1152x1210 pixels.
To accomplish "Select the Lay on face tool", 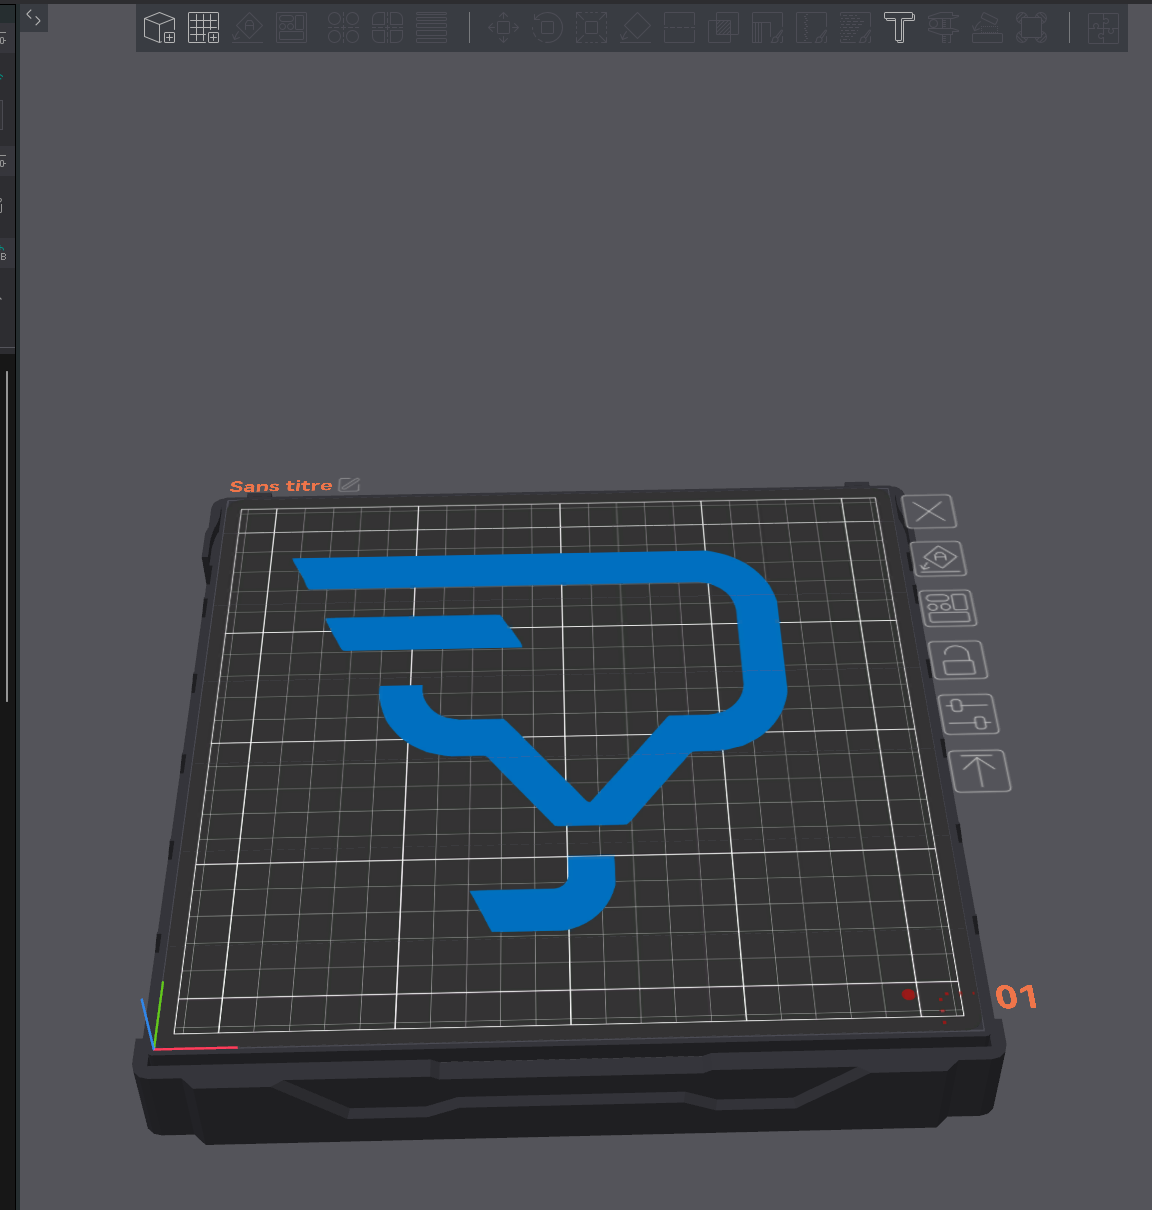I will tap(635, 27).
